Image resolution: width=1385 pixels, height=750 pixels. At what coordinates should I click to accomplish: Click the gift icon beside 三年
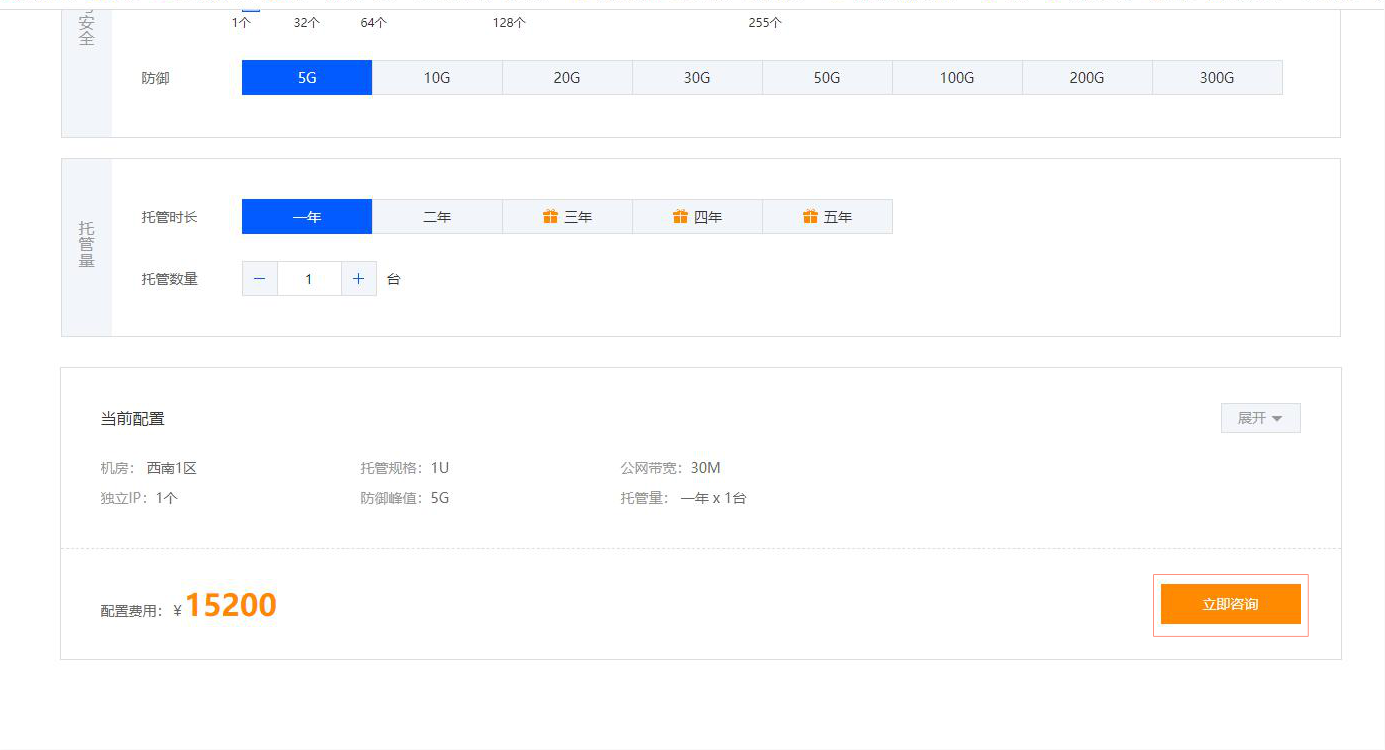(550, 217)
